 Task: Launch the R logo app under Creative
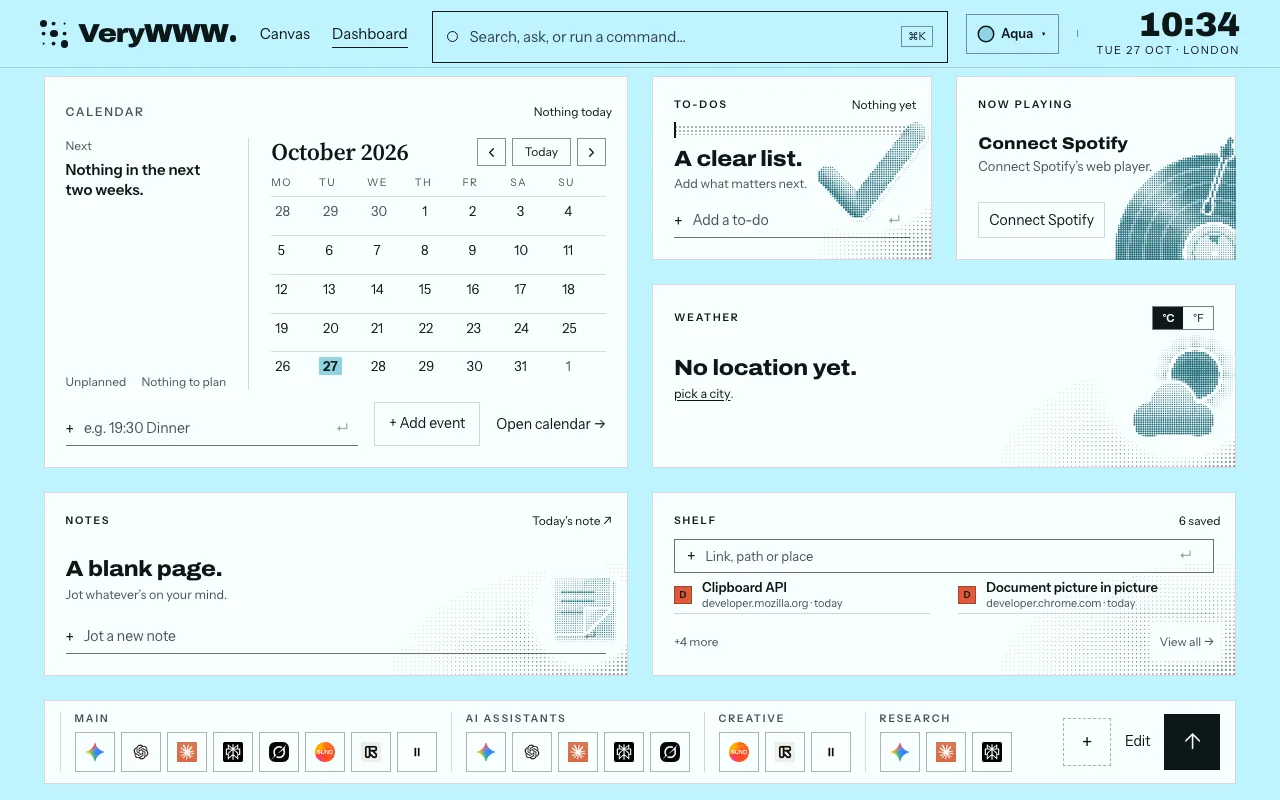coord(785,752)
